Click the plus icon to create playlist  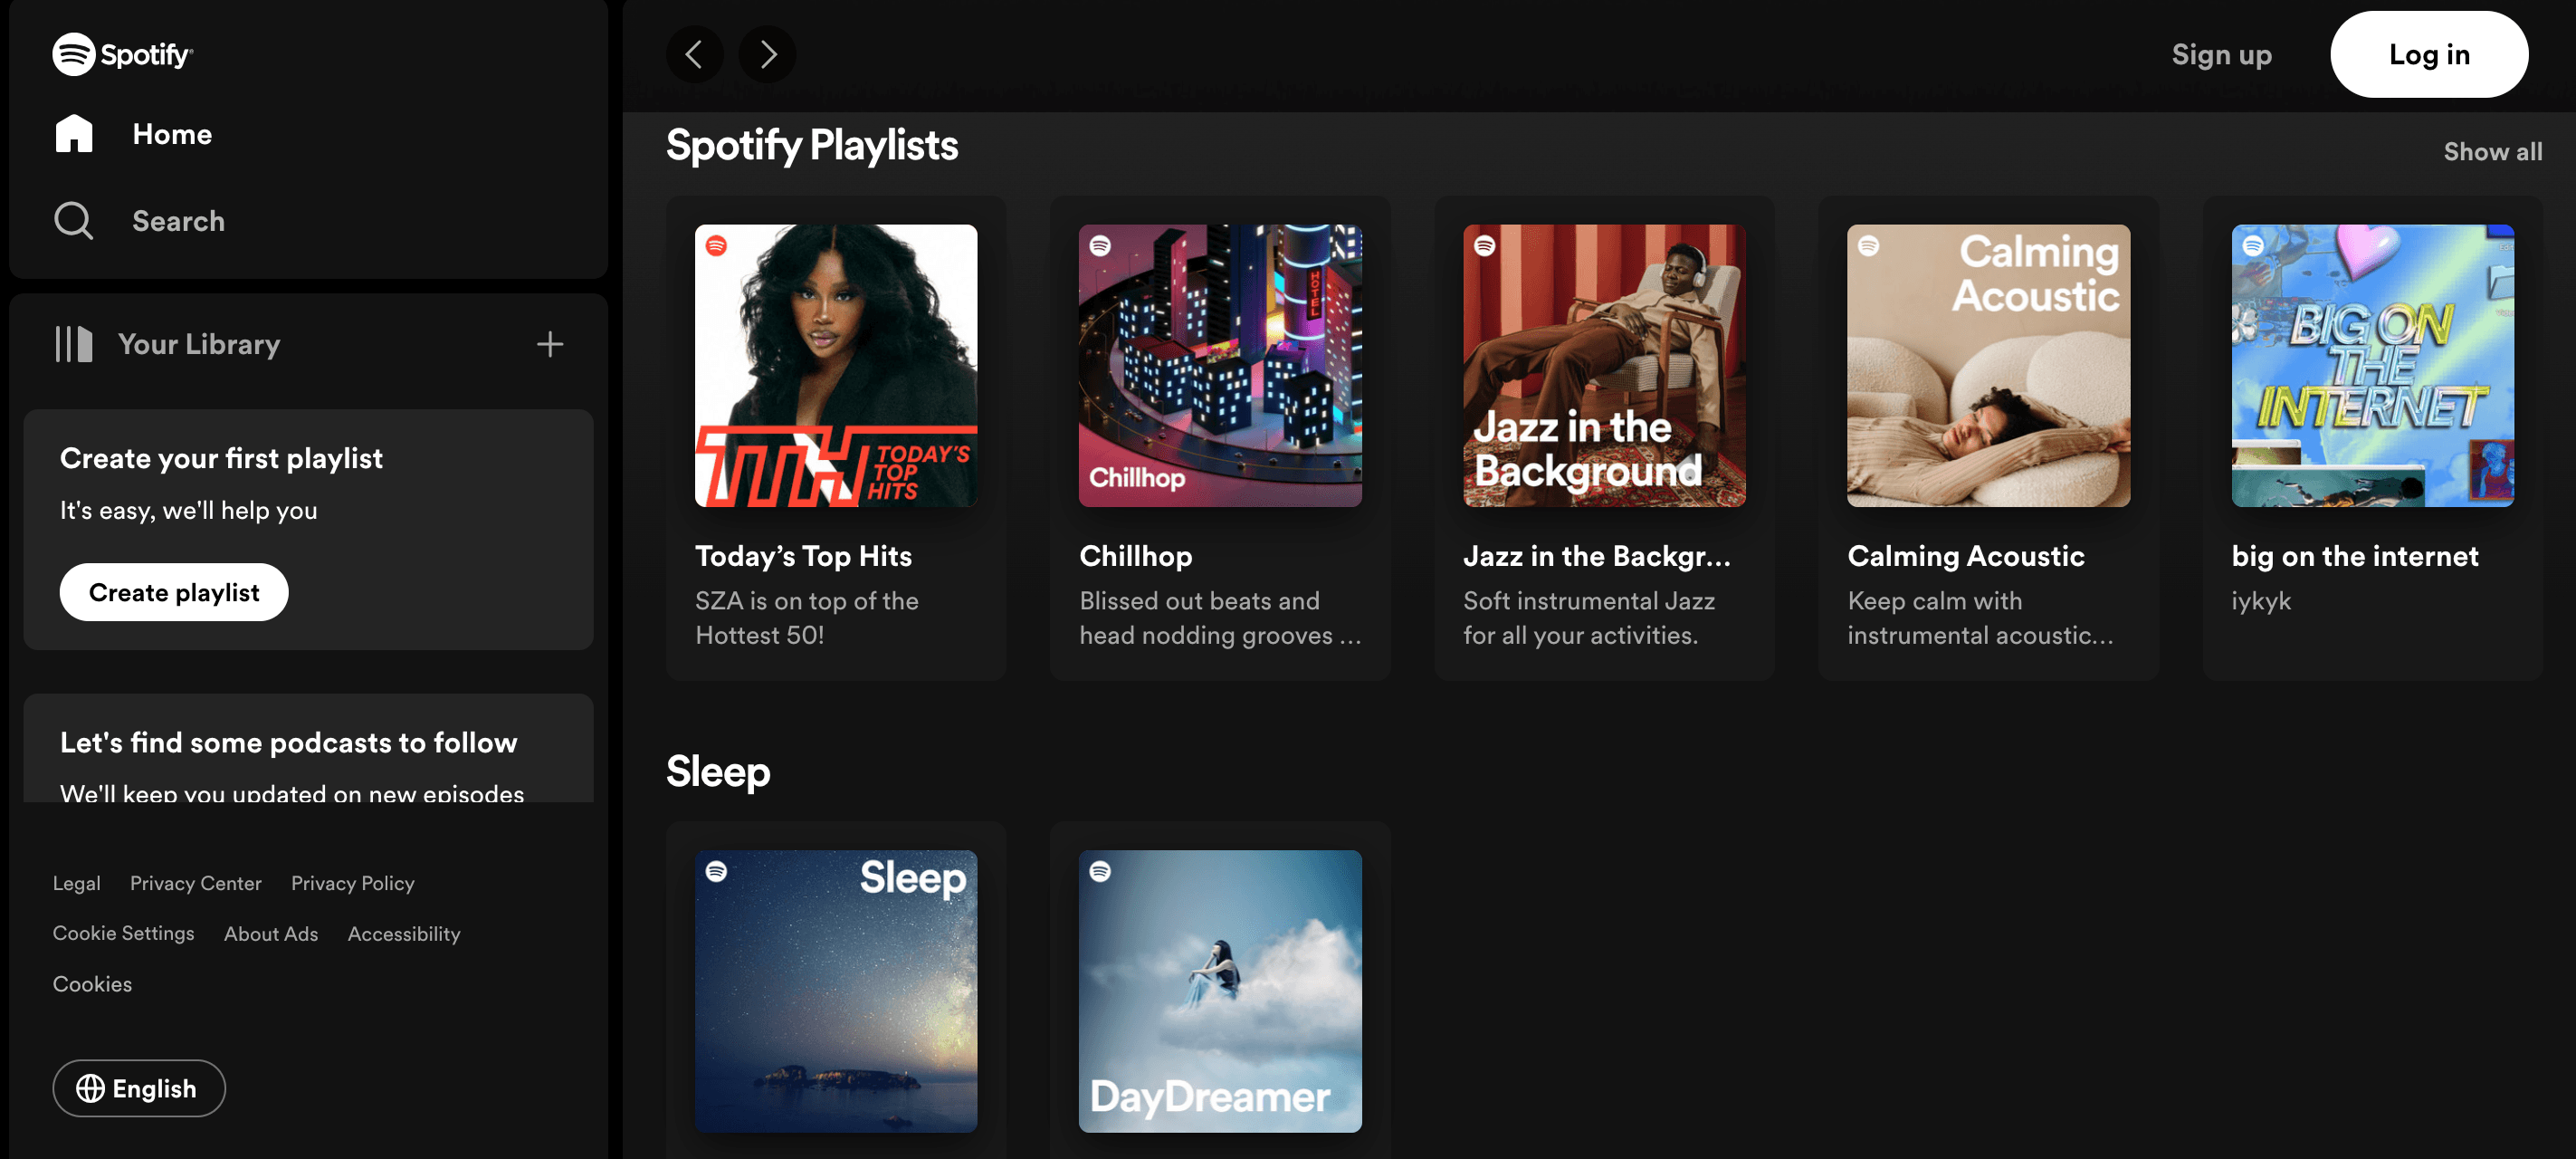[x=549, y=344]
